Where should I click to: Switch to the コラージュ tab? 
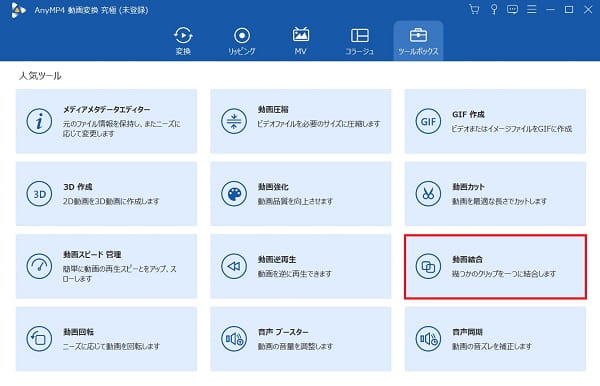click(359, 41)
